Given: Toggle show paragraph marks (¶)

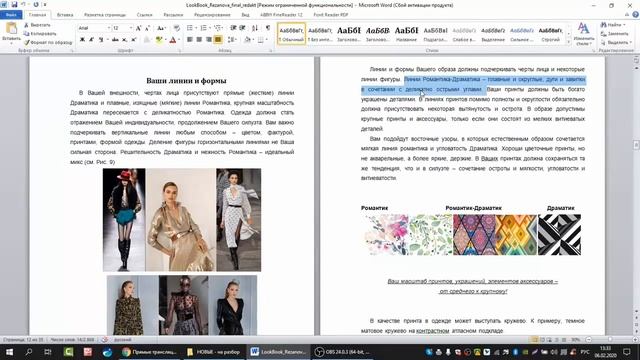Looking at the screenshot, I should coord(268,28).
